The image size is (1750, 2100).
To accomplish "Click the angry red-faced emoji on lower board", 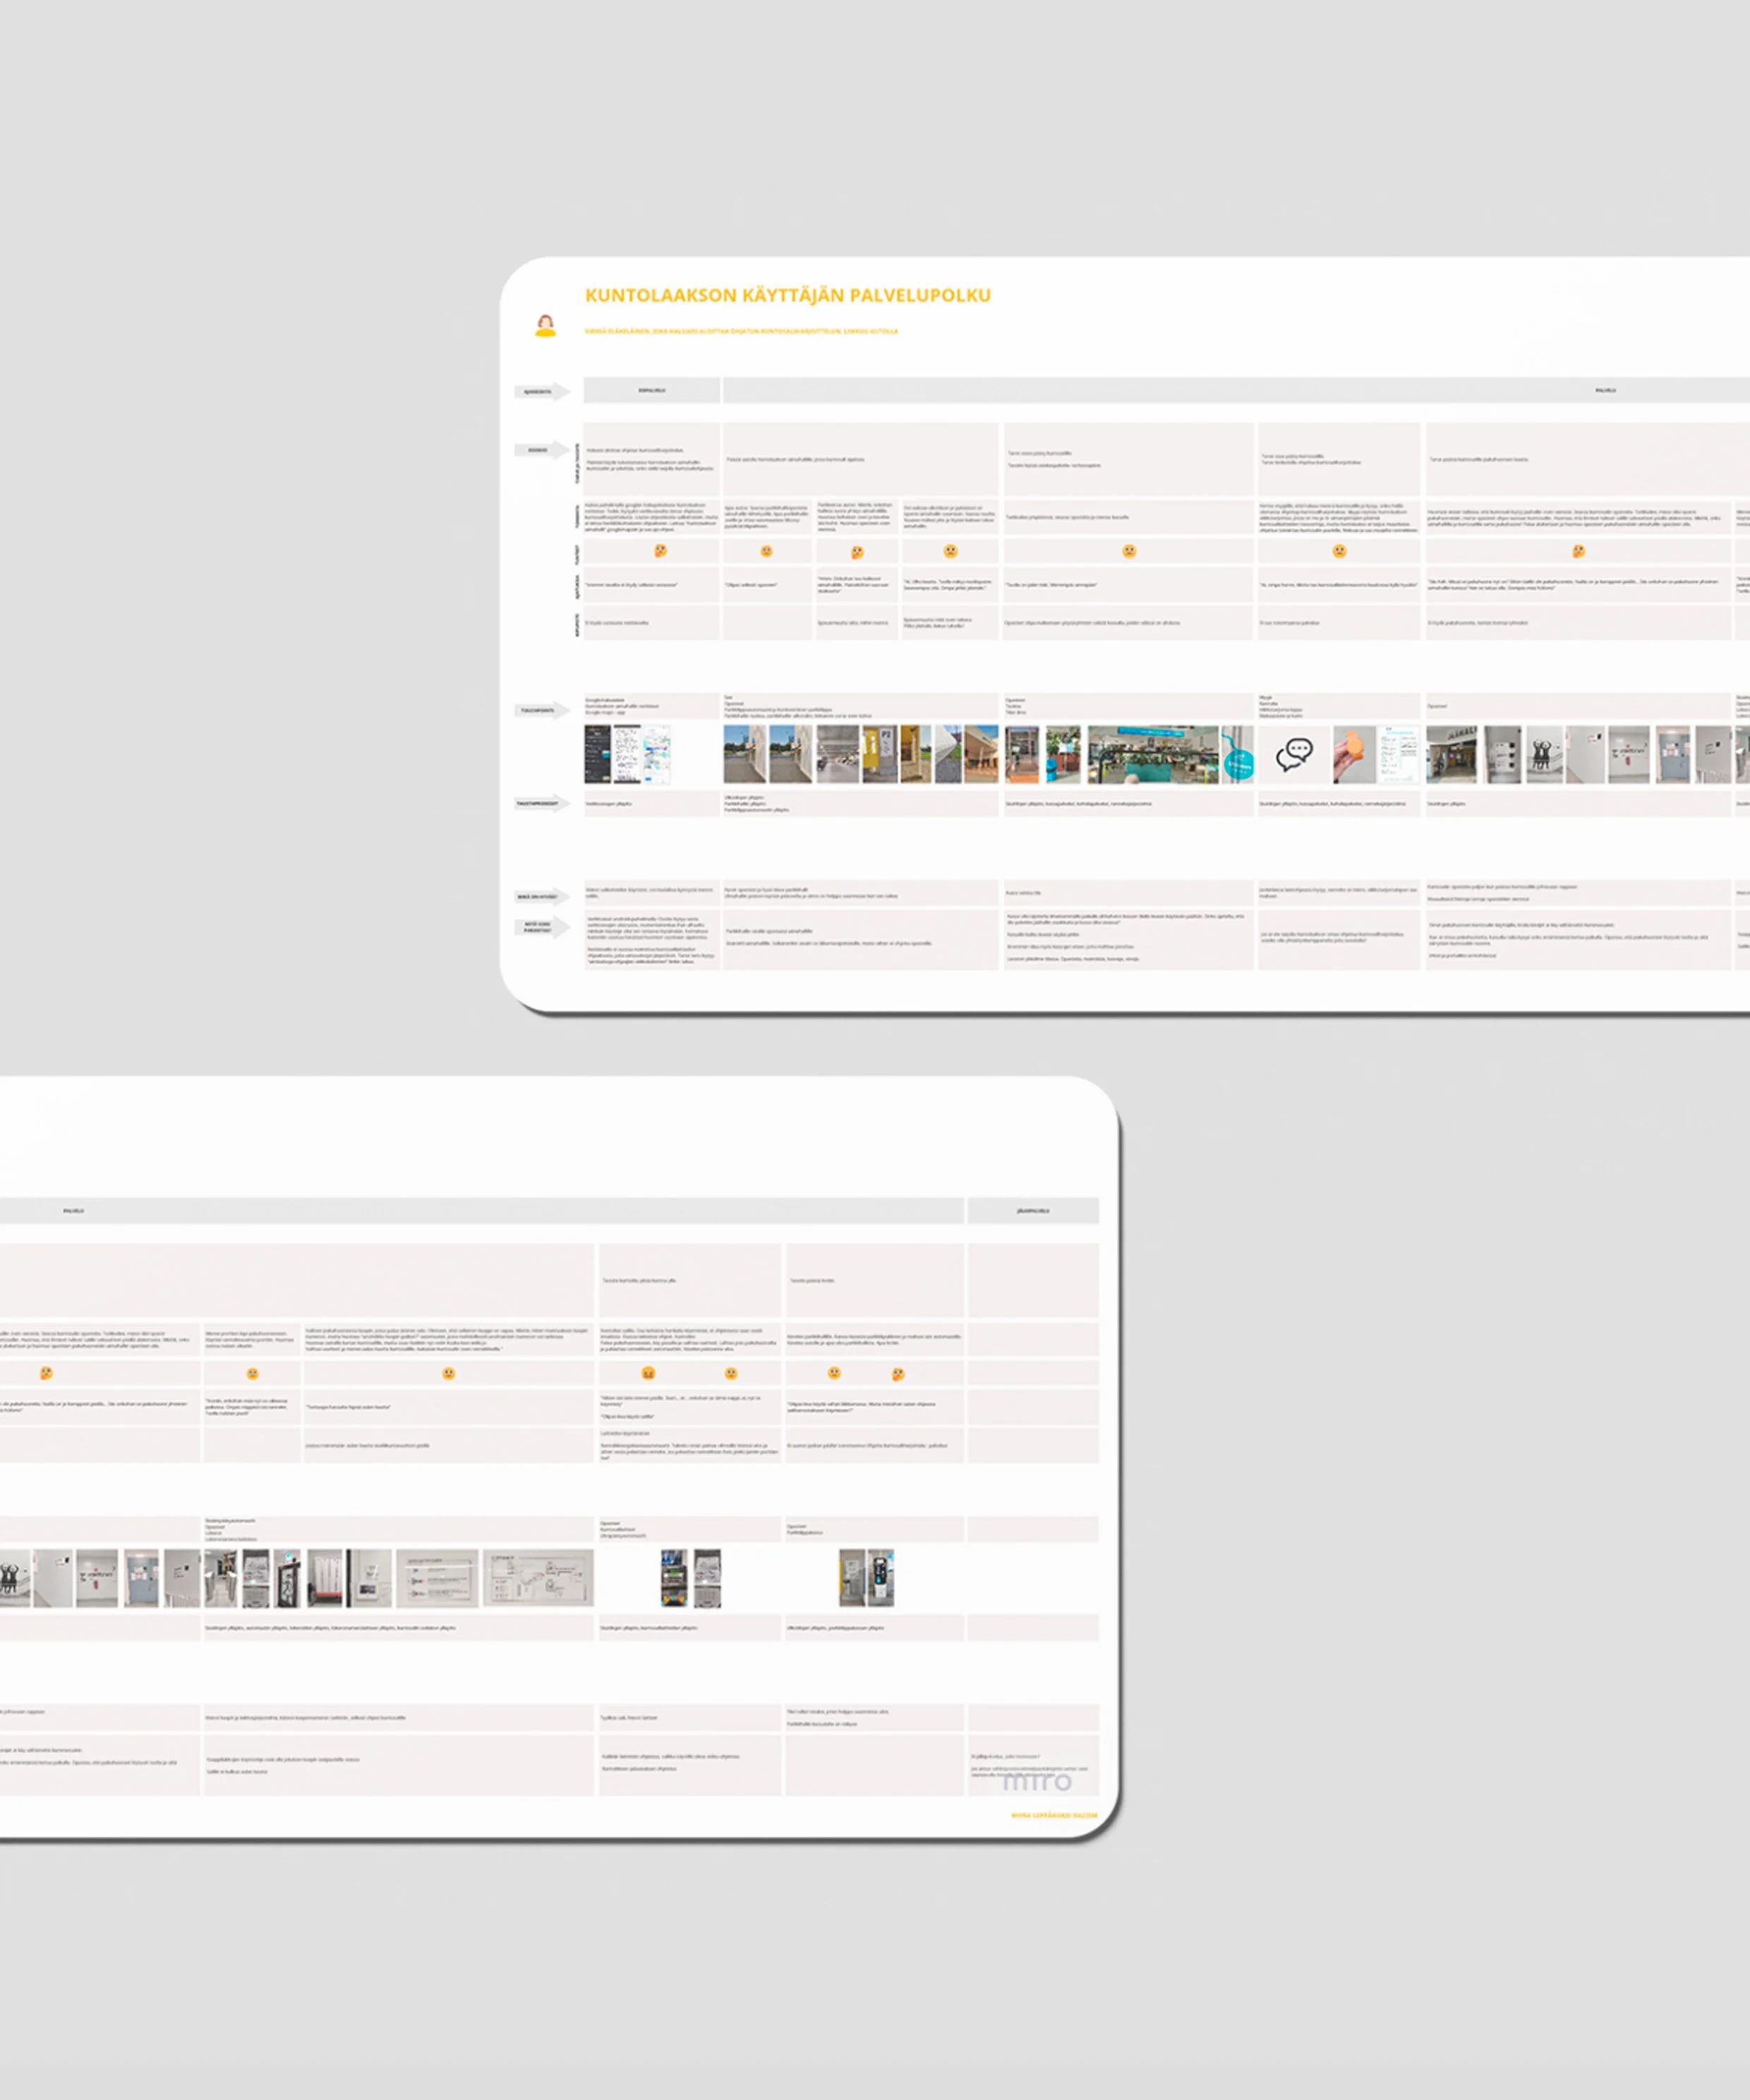I will click(x=648, y=1374).
